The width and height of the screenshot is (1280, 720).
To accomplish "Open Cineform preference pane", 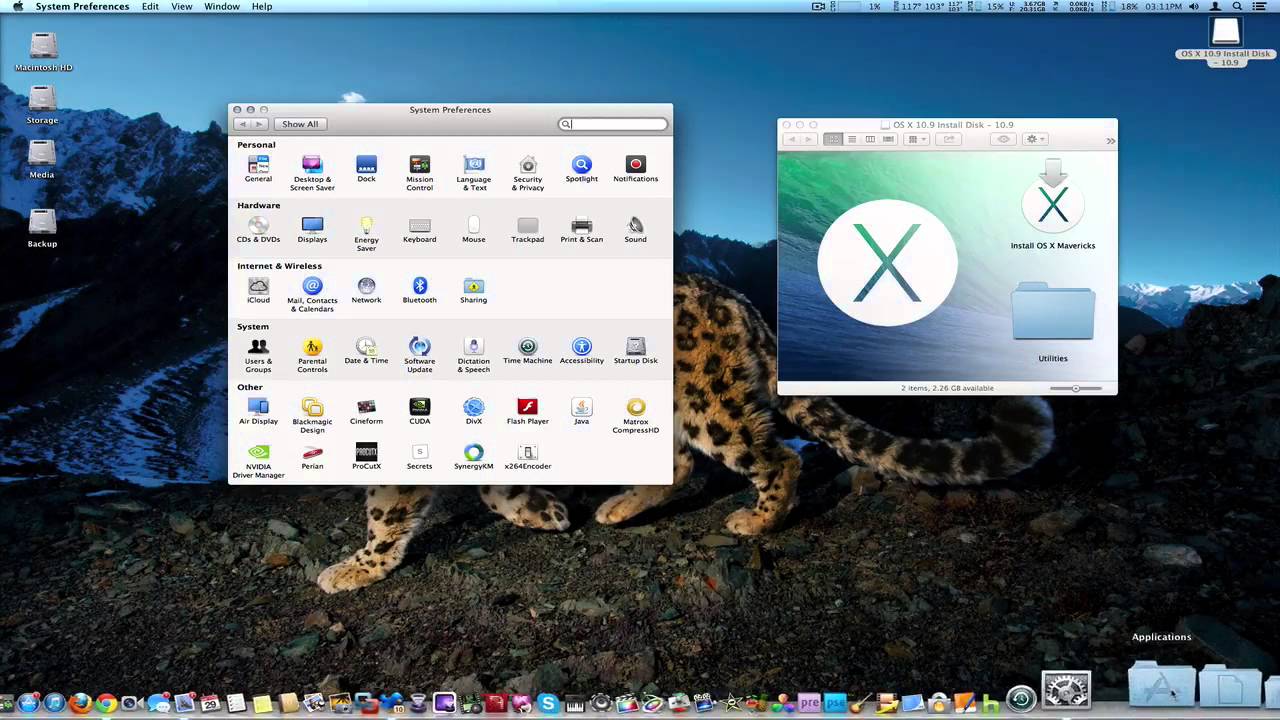I will pyautogui.click(x=366, y=409).
